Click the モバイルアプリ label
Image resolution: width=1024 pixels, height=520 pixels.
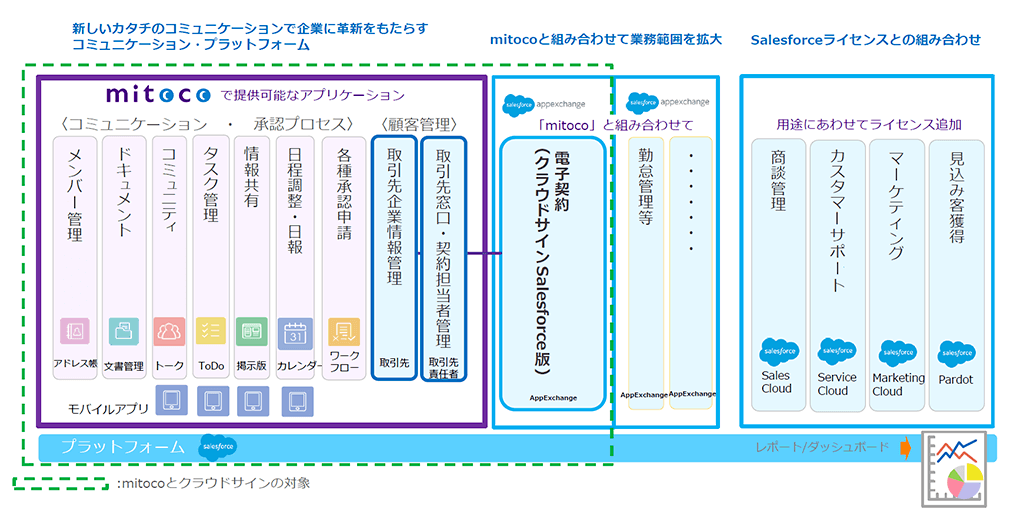pos(108,410)
